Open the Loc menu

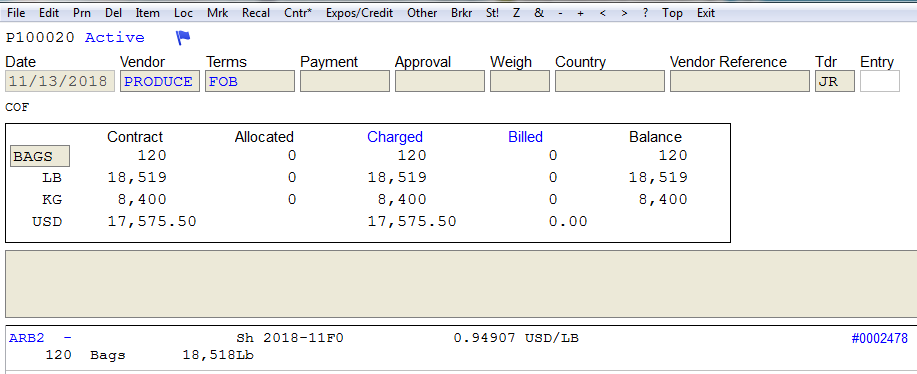point(183,13)
